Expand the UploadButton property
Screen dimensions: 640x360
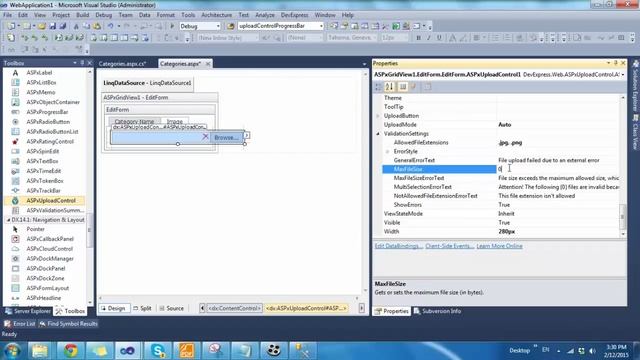[x=378, y=116]
